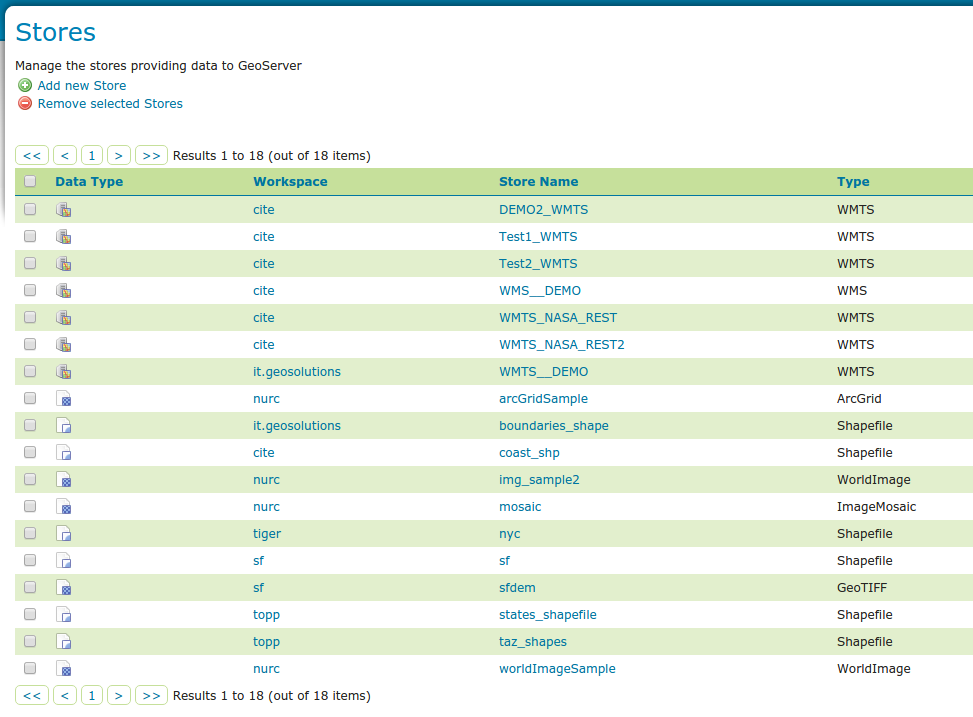Click the WMS store icon for WMS__DEMO
973x717 pixels.
point(63,290)
